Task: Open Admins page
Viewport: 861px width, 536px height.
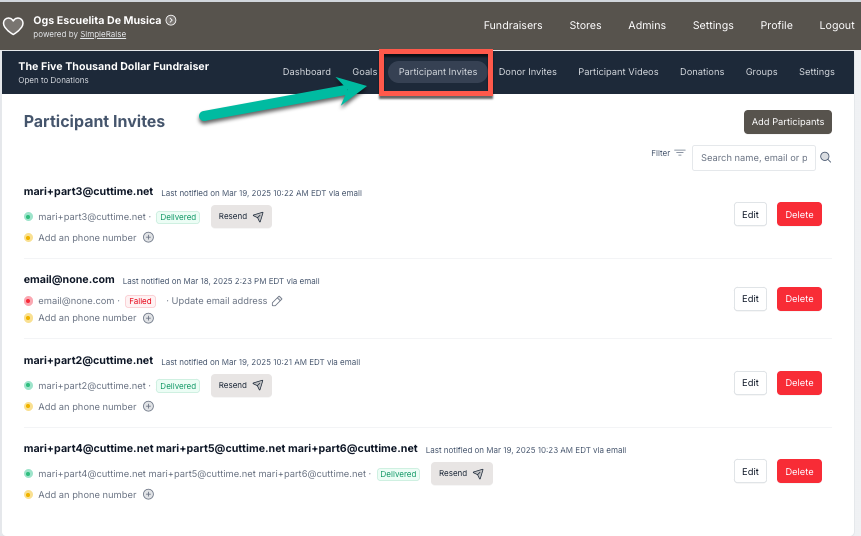Action: 647,25
